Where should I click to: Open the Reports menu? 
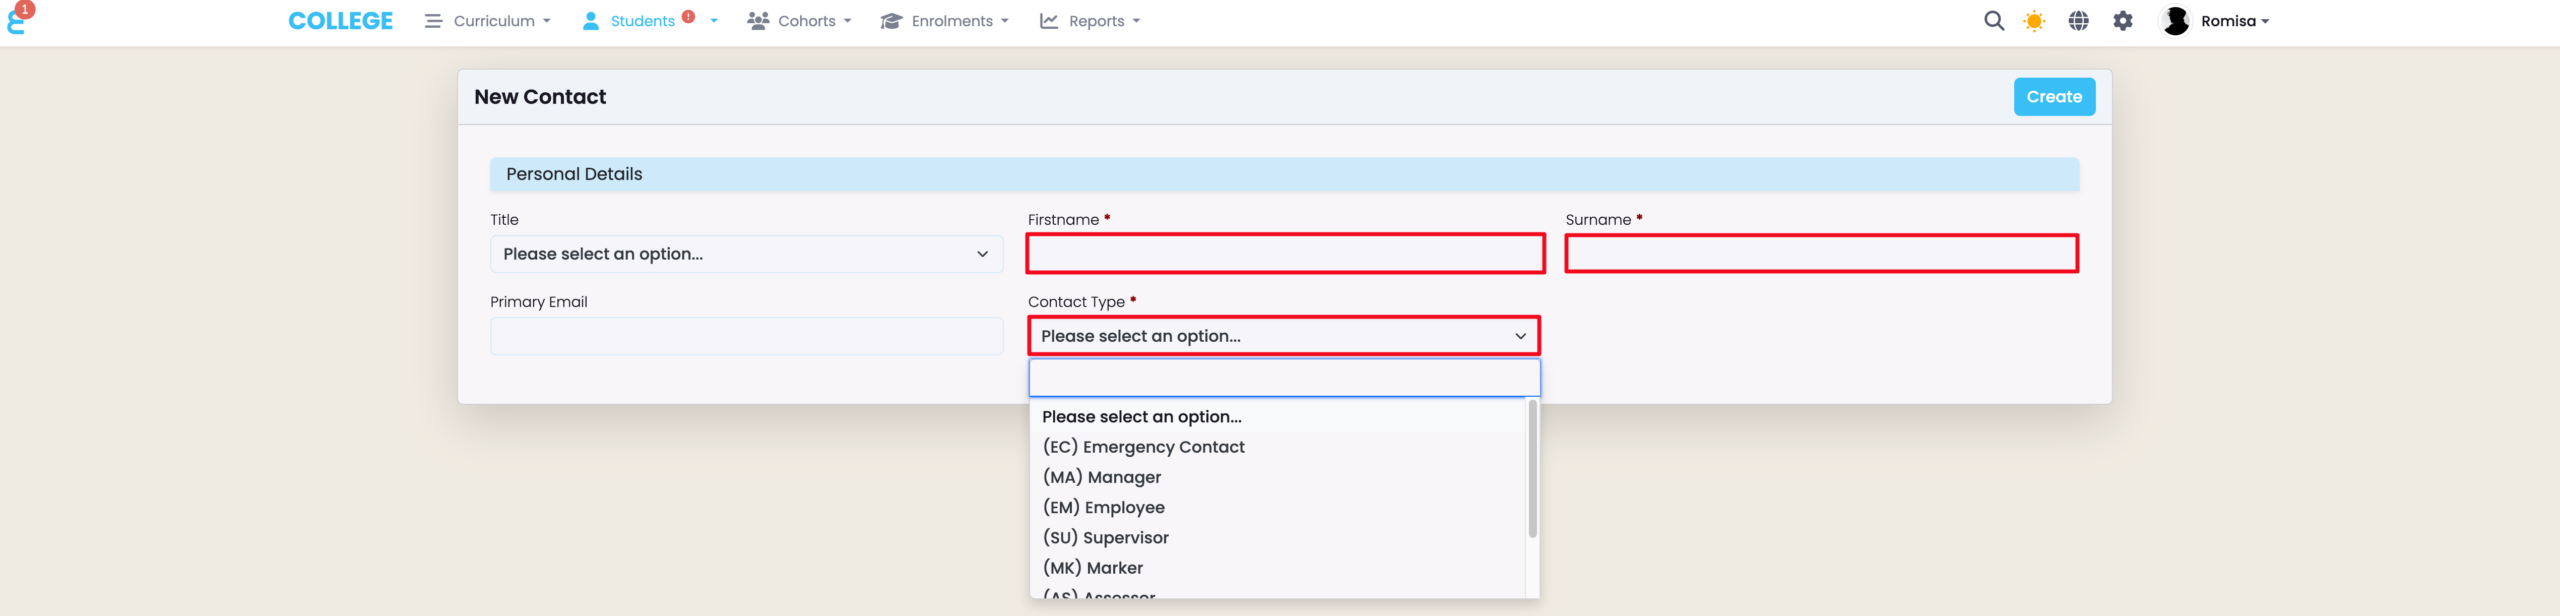click(x=1090, y=21)
